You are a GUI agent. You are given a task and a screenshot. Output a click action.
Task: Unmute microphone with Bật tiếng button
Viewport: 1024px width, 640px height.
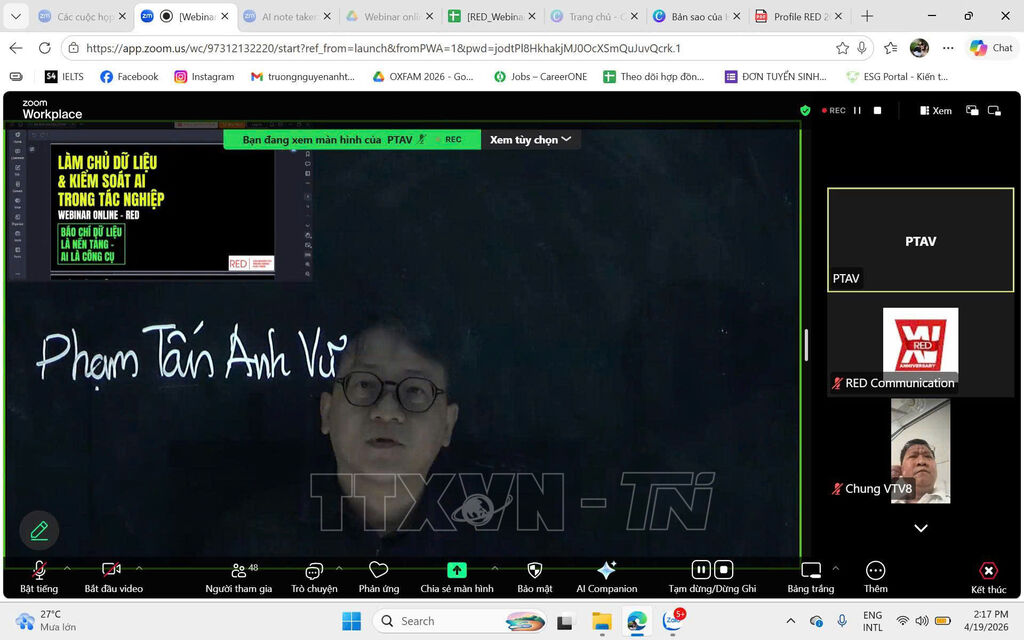(39, 571)
